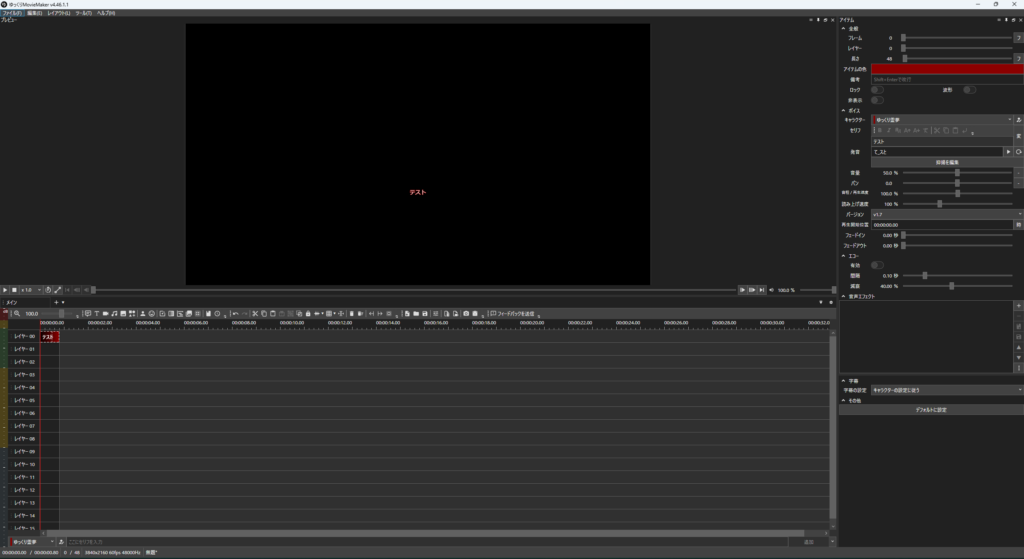The image size is (1024, 559).
Task: Open the 字幕の設定 dropdown
Action: (x=947, y=390)
